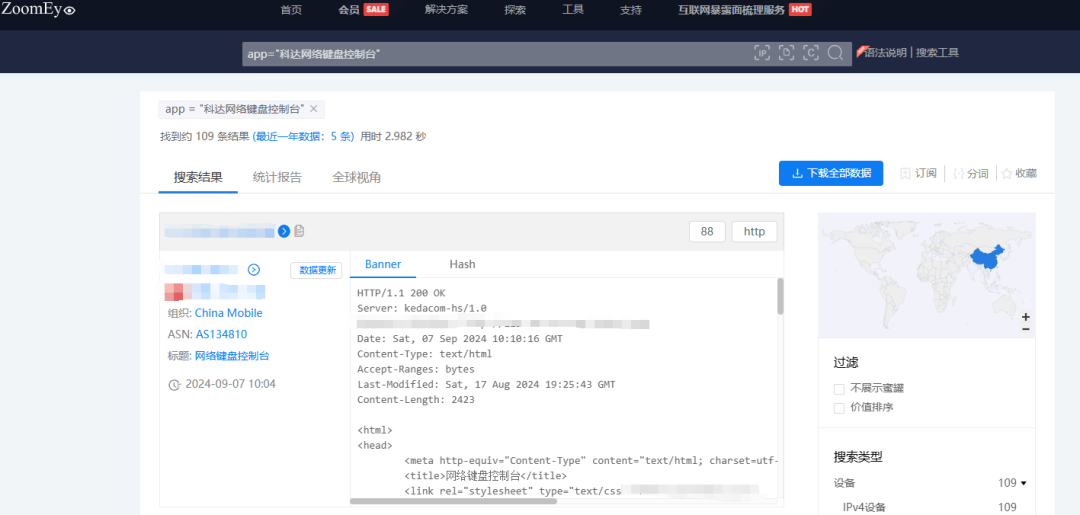Enable the 不展示蜜罐 checkbox
Viewport: 1080px width, 515px height.
click(x=839, y=388)
